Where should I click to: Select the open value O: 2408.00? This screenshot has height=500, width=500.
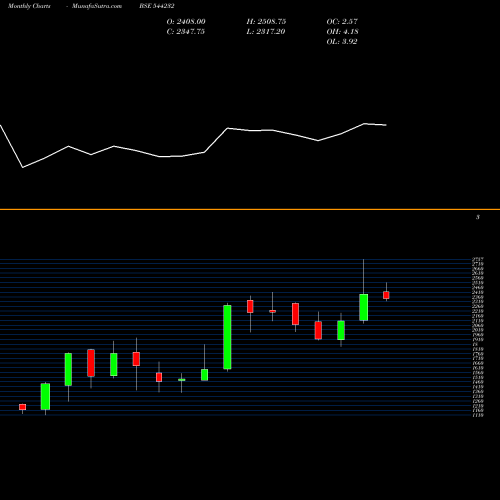186,22
